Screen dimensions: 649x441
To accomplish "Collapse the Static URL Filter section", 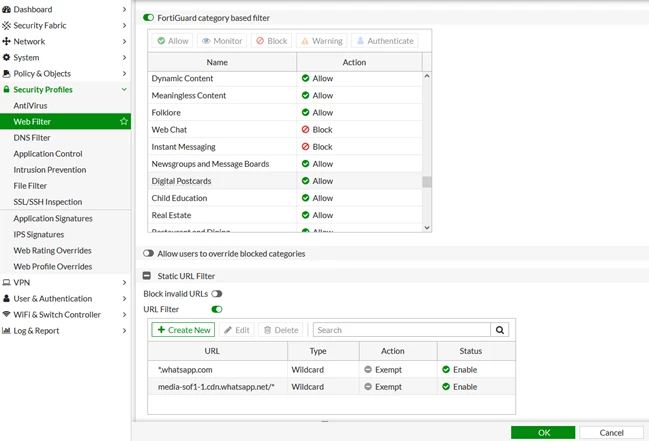I will pyautogui.click(x=147, y=276).
